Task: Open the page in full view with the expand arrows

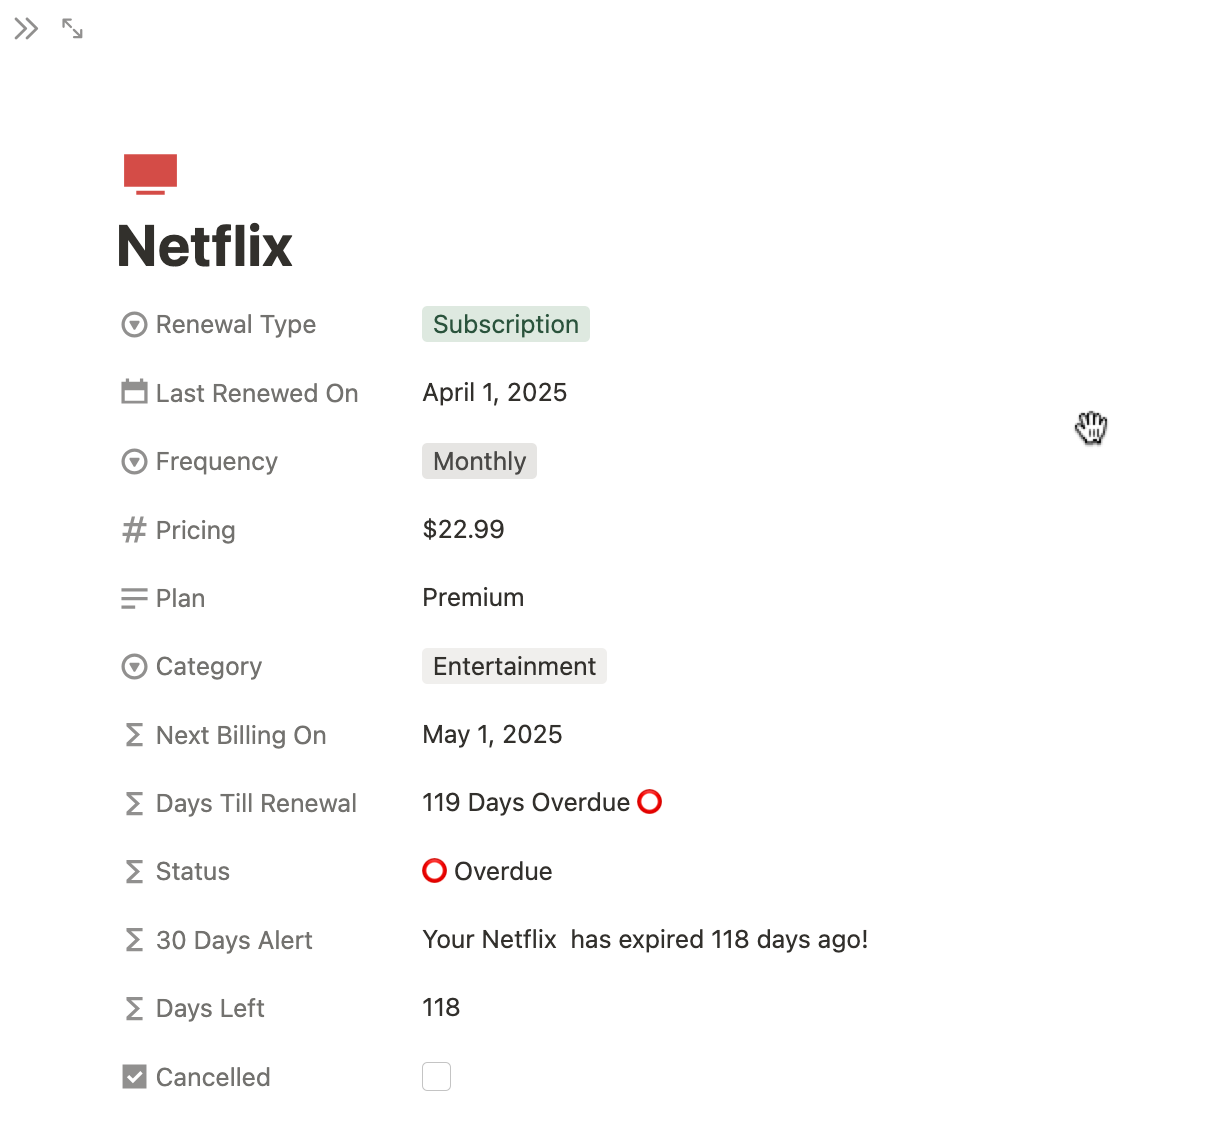Action: pos(72,29)
